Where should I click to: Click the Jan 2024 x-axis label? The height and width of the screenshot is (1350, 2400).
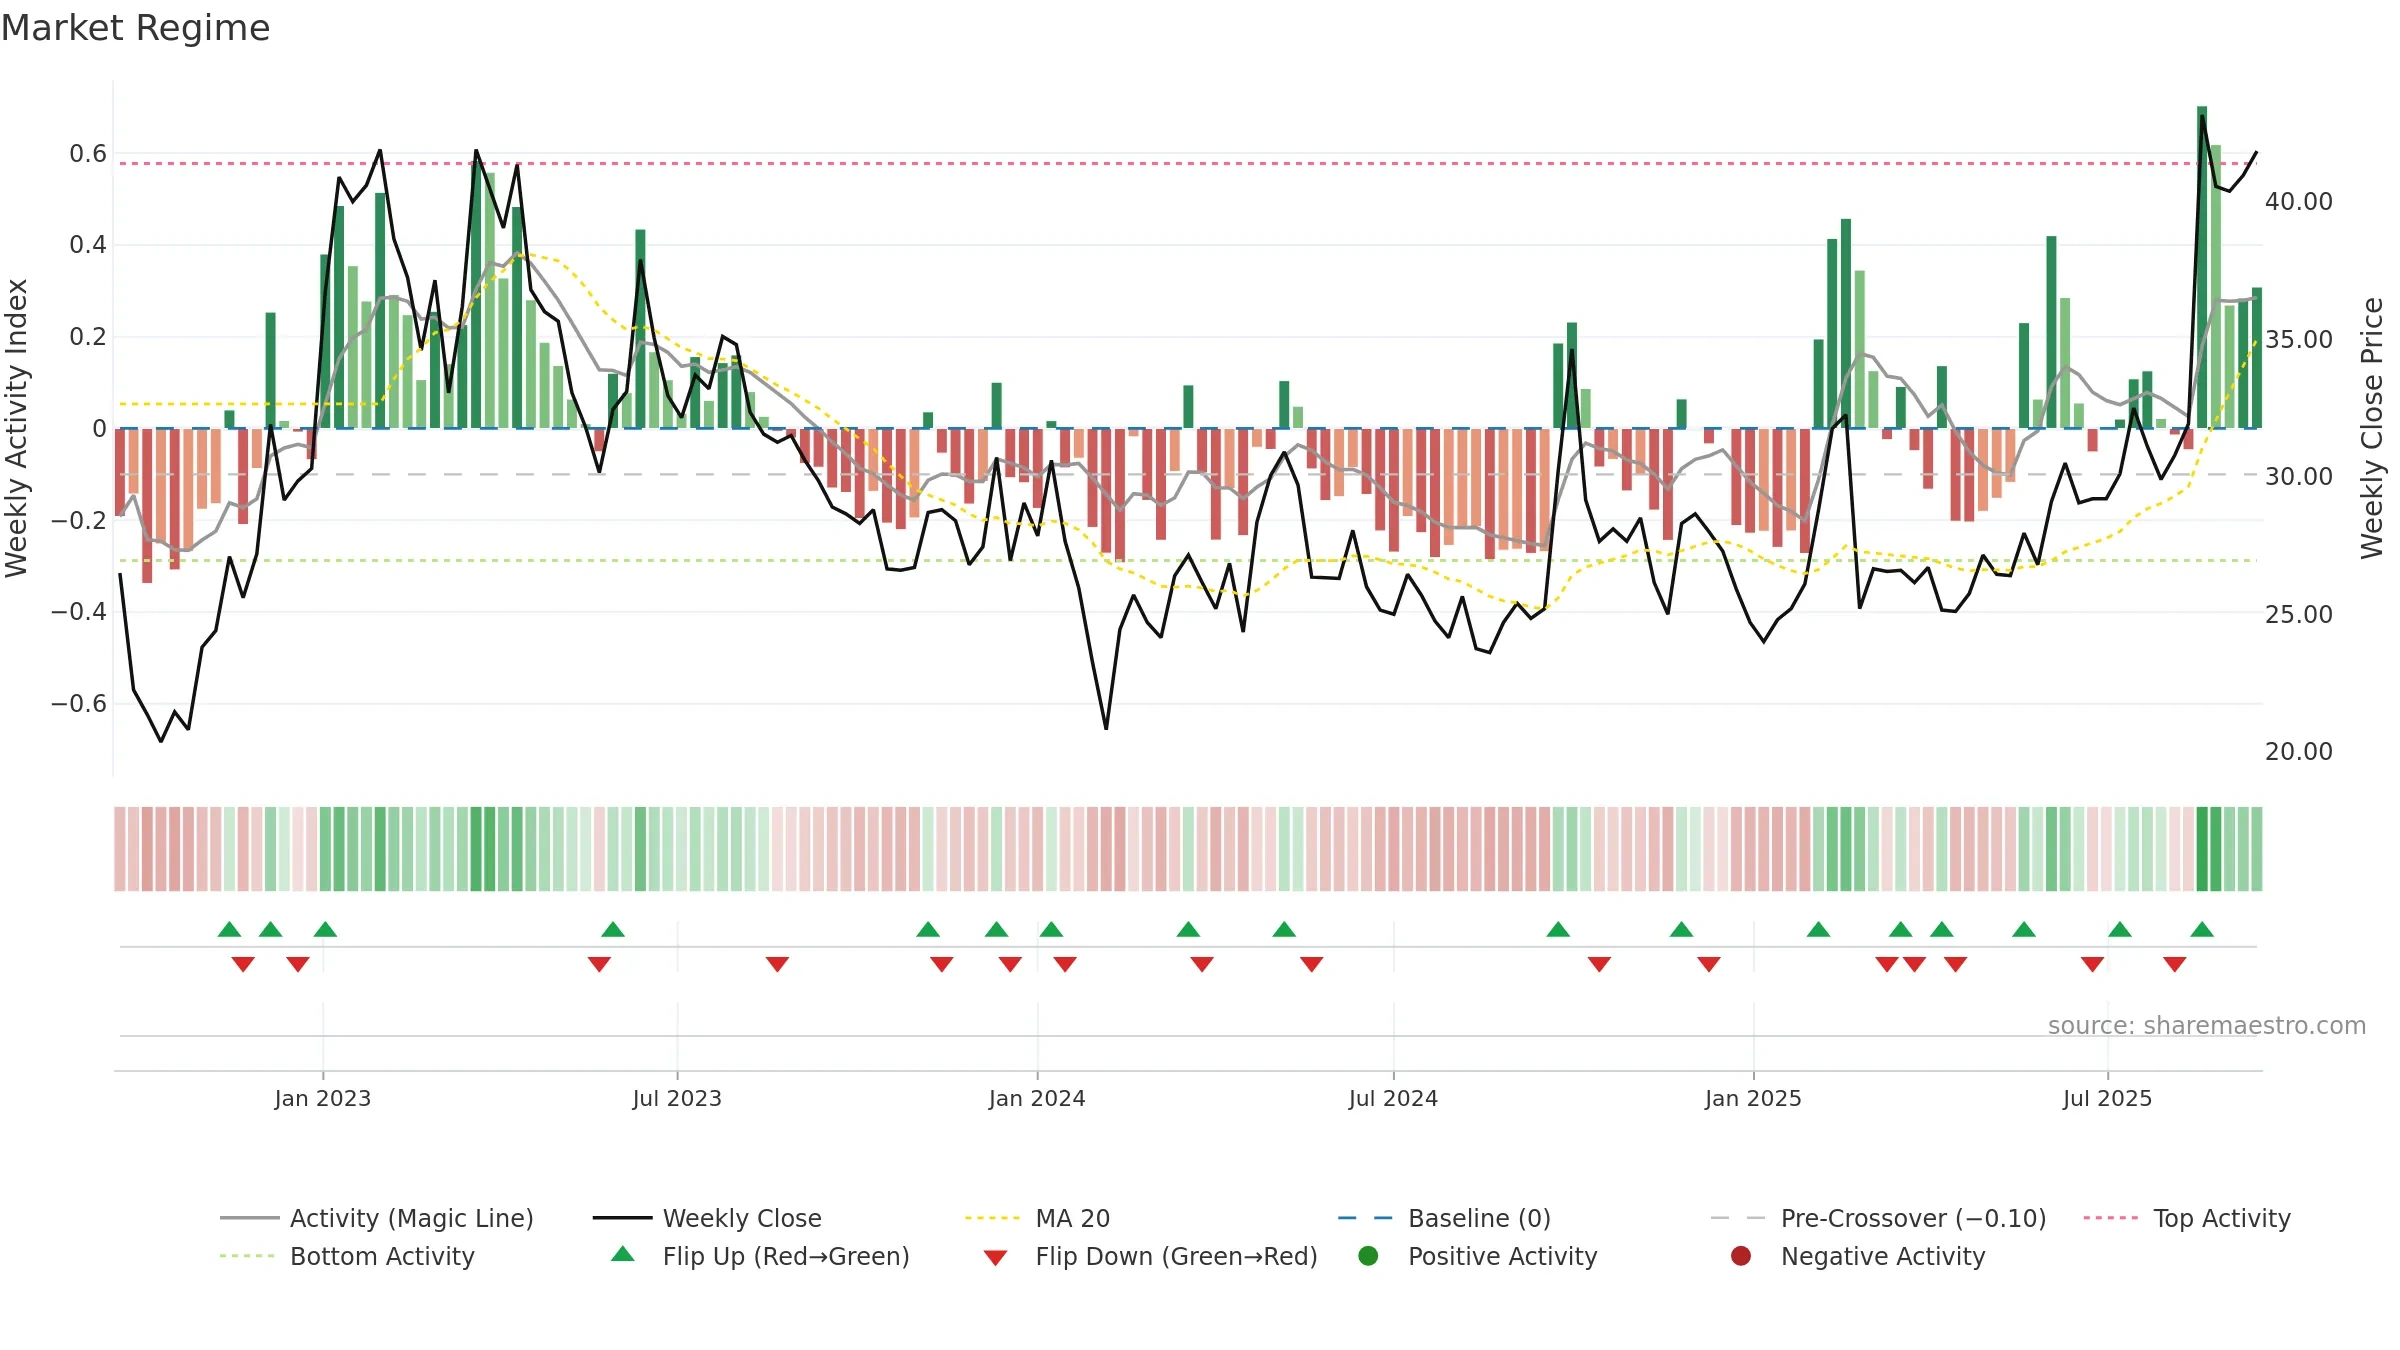1037,1098
